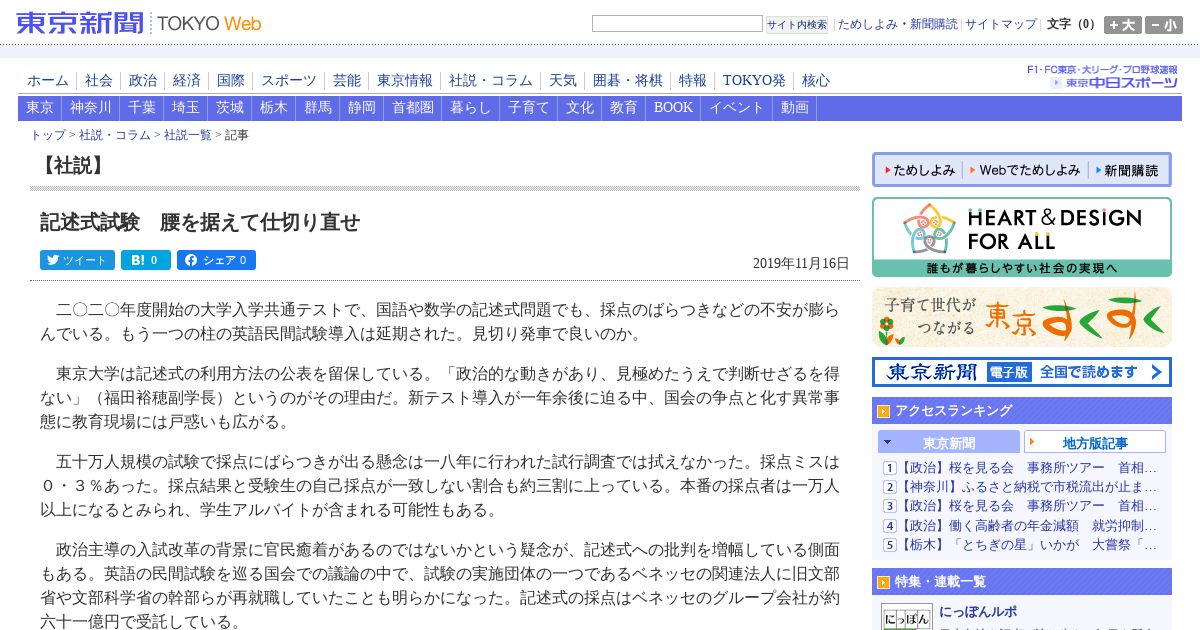Click 社説・コラム breadcrumb link
Screen dimensions: 1200x630
point(115,135)
